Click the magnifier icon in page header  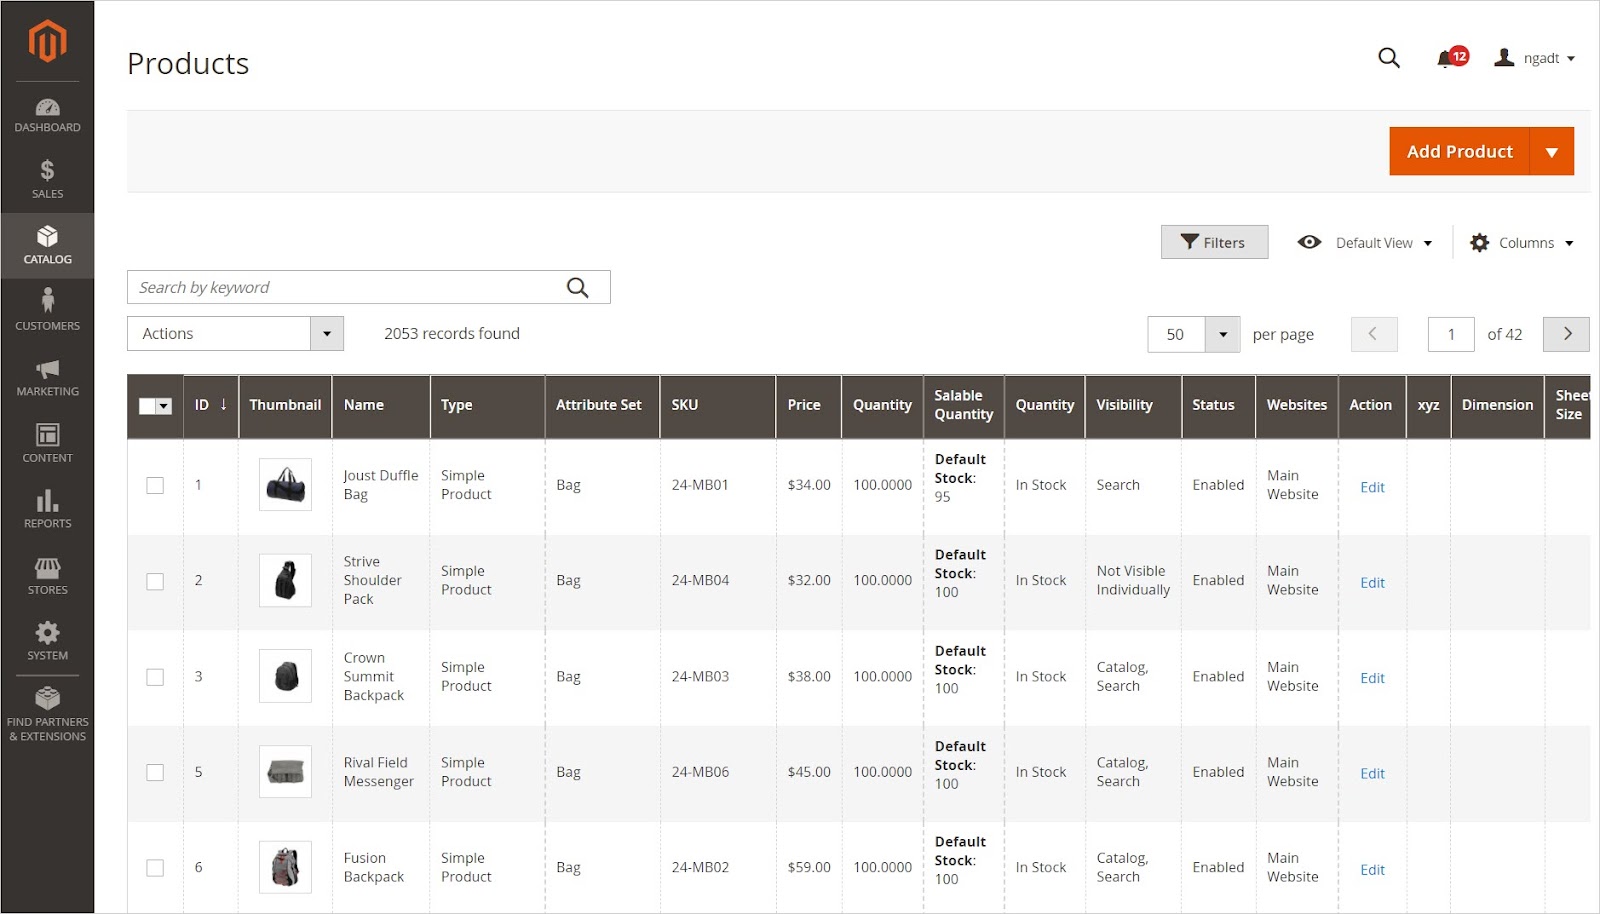click(x=1388, y=58)
